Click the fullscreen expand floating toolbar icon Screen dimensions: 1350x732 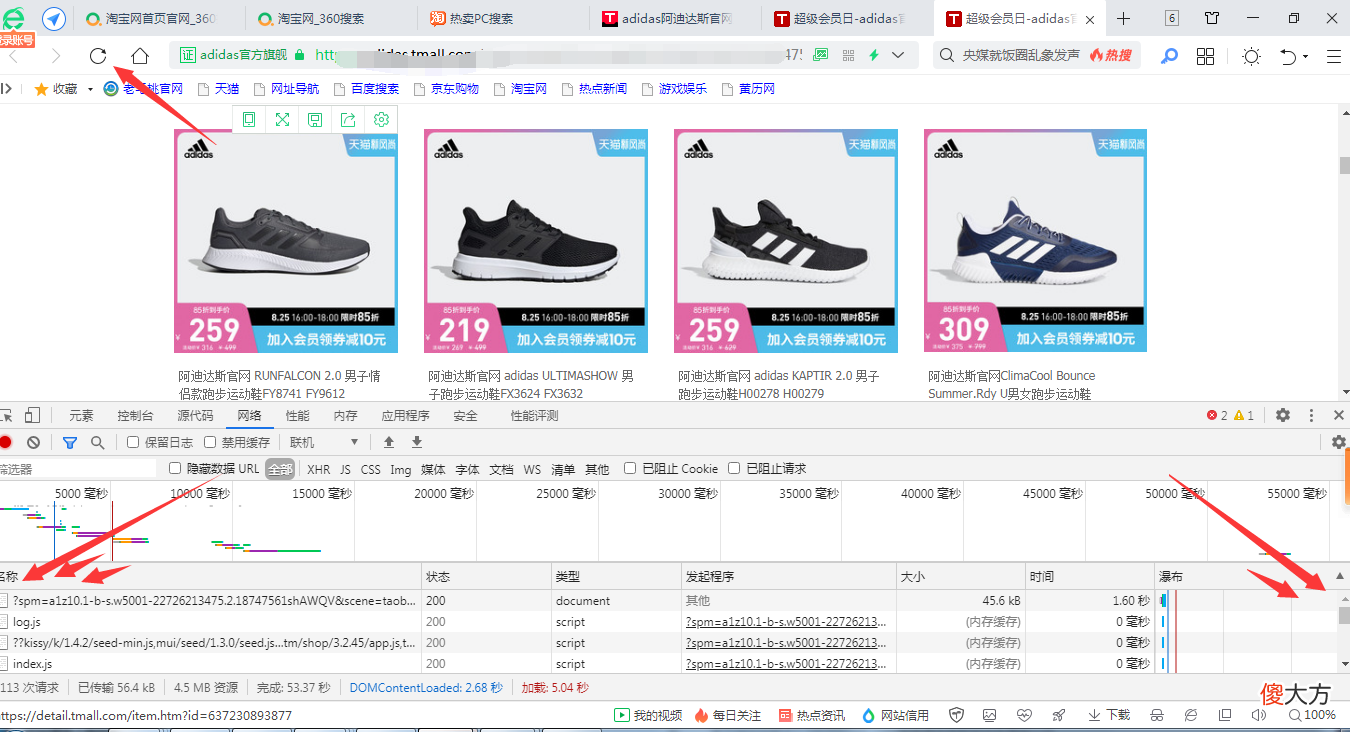coord(282,120)
